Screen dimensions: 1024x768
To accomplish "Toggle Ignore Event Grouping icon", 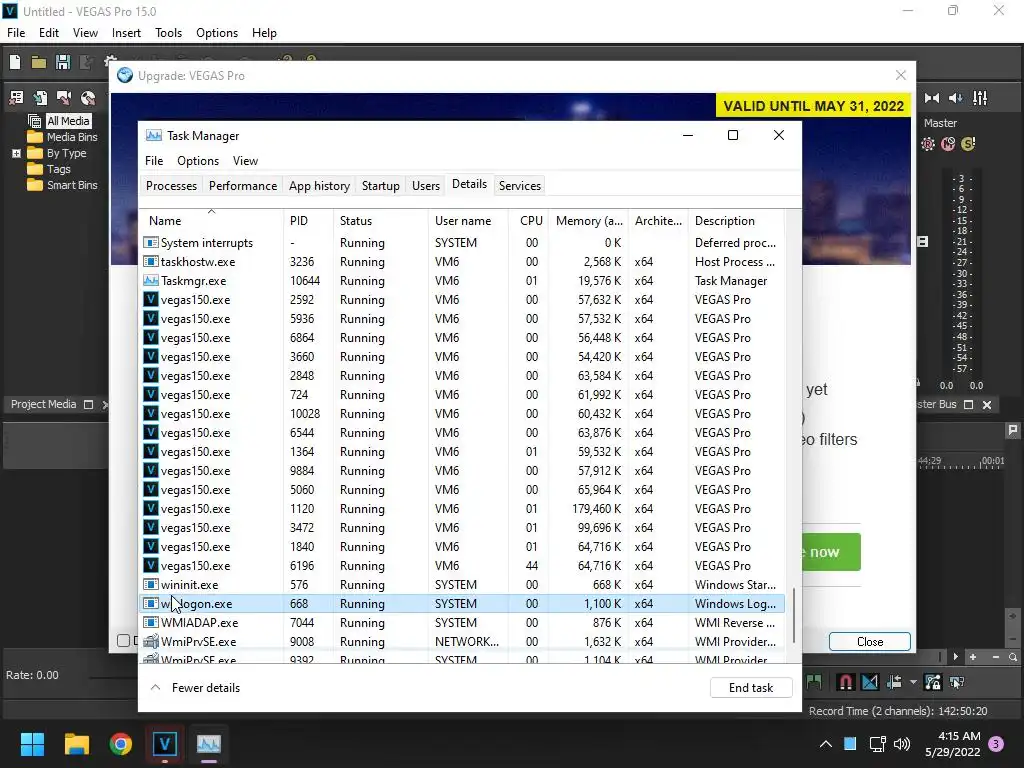I will click(957, 682).
